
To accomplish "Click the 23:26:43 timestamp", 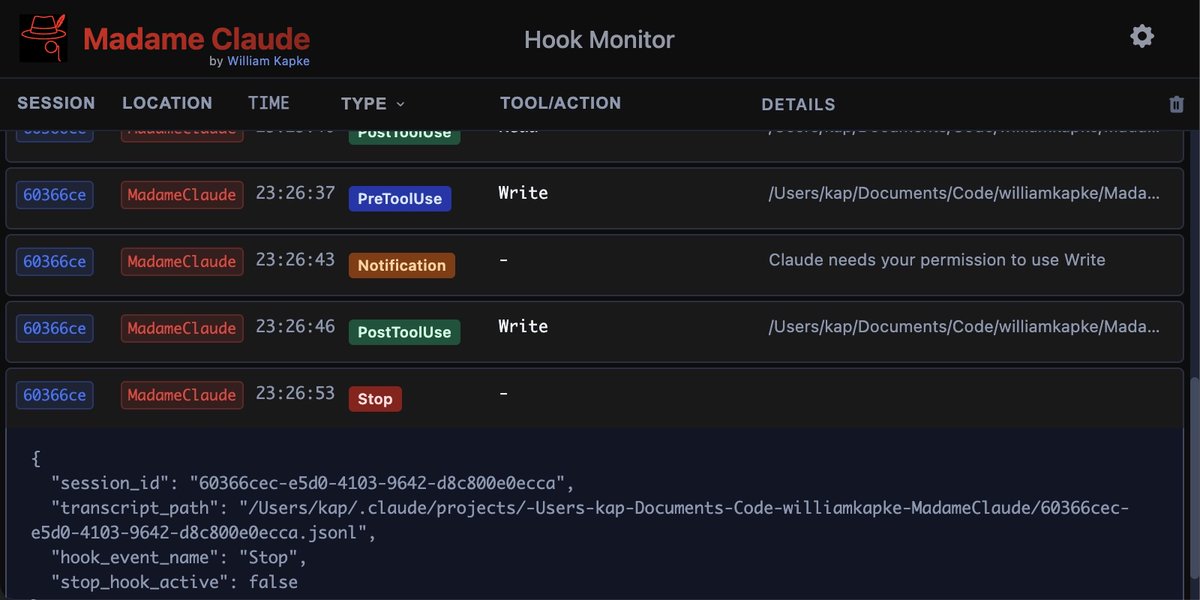I will (x=295, y=259).
